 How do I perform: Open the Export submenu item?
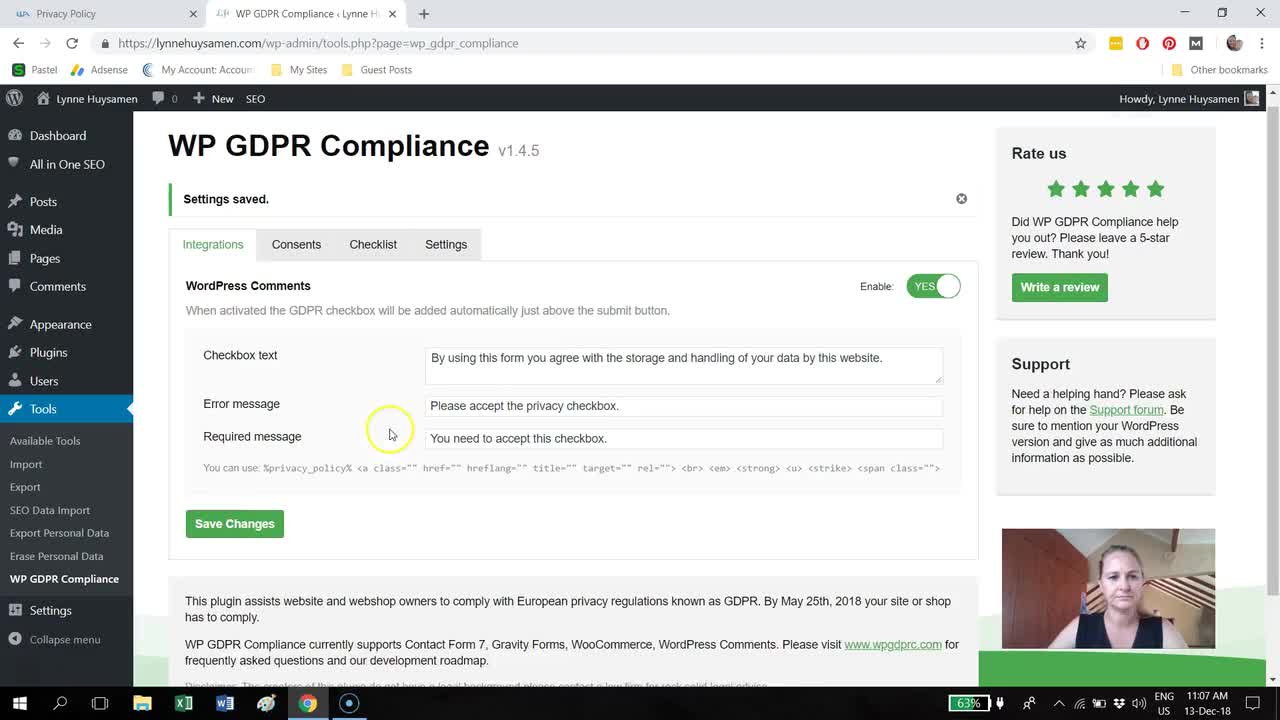click(x=25, y=487)
